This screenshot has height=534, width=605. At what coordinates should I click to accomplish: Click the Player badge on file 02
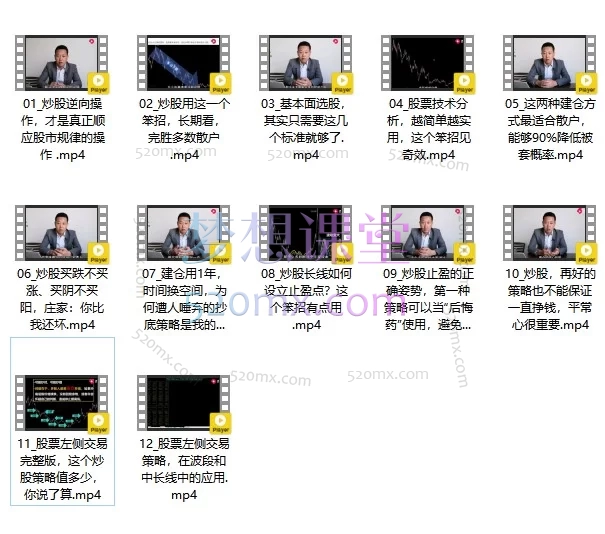coord(220,83)
